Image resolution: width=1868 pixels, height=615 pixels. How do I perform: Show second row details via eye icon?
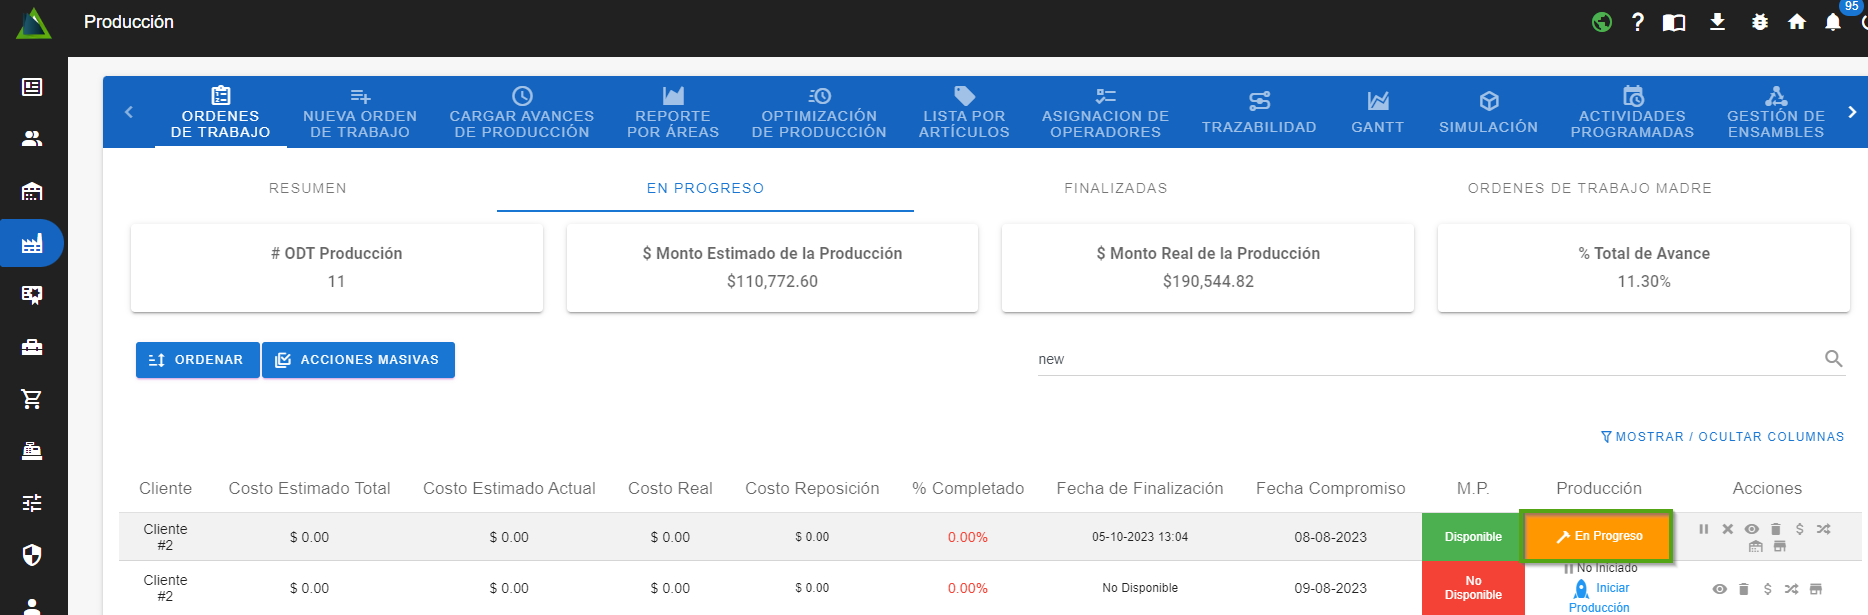click(1719, 589)
